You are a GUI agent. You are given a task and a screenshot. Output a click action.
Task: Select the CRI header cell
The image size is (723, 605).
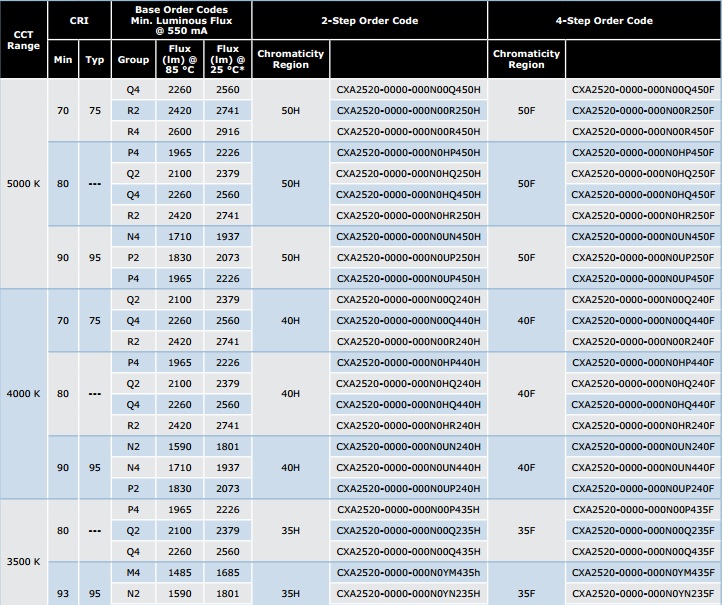[x=79, y=21]
